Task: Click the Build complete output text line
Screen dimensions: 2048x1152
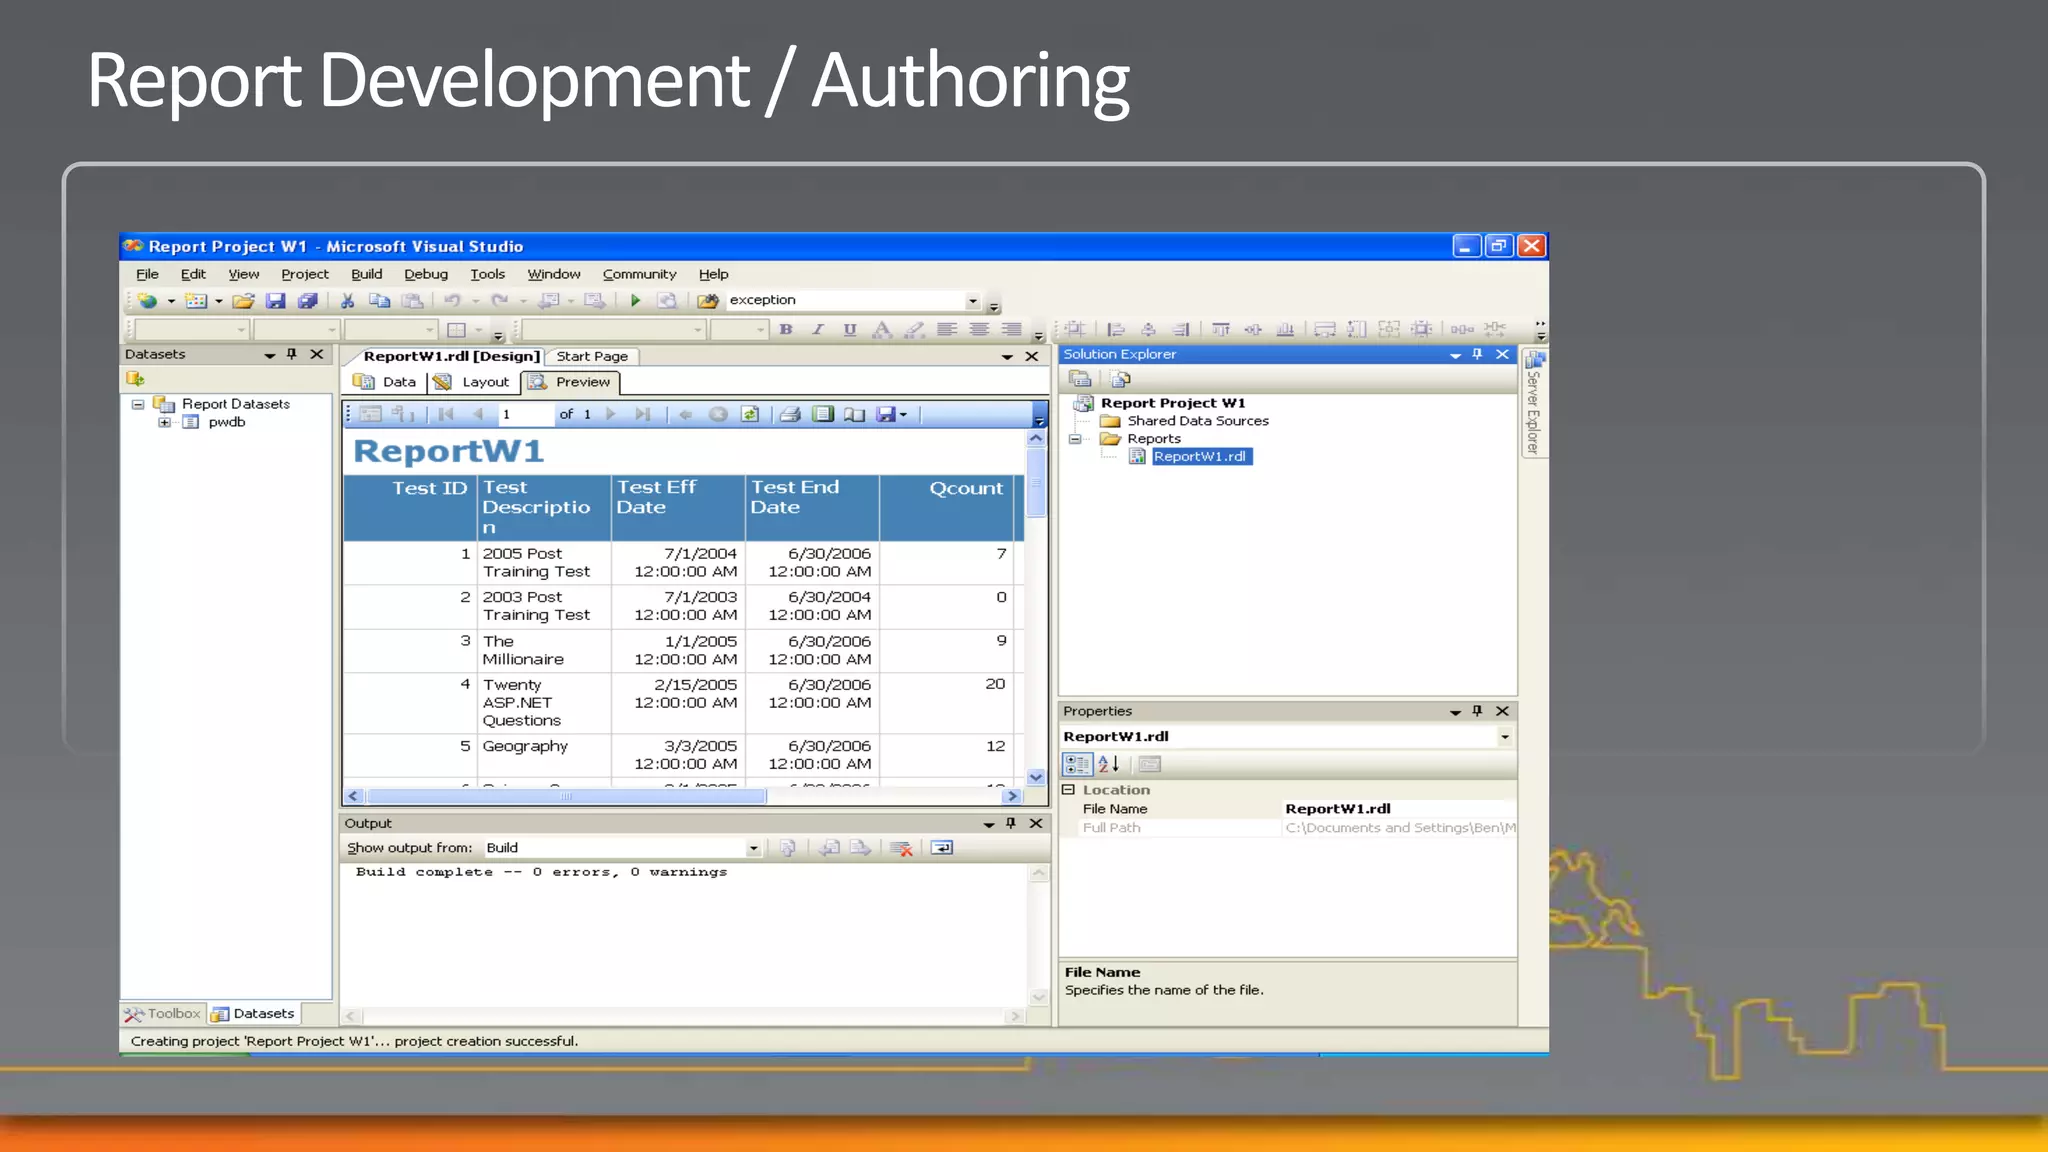Action: pyautogui.click(x=541, y=873)
